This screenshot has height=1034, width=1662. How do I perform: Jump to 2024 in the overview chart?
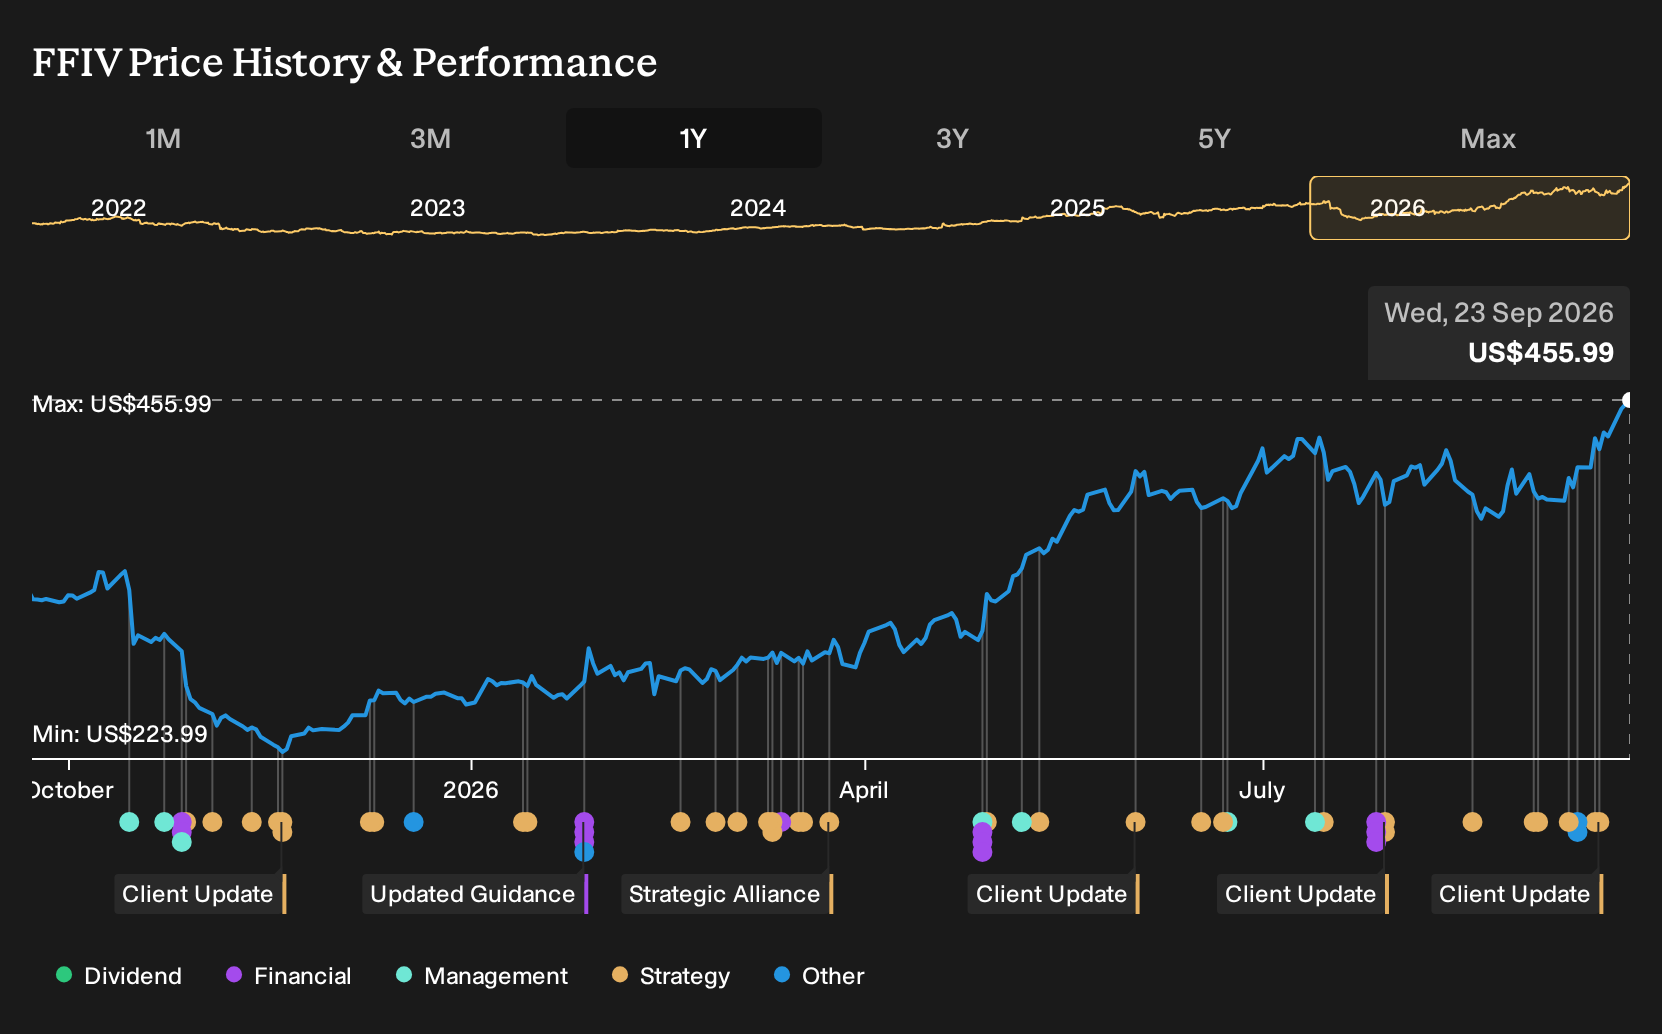tap(757, 208)
